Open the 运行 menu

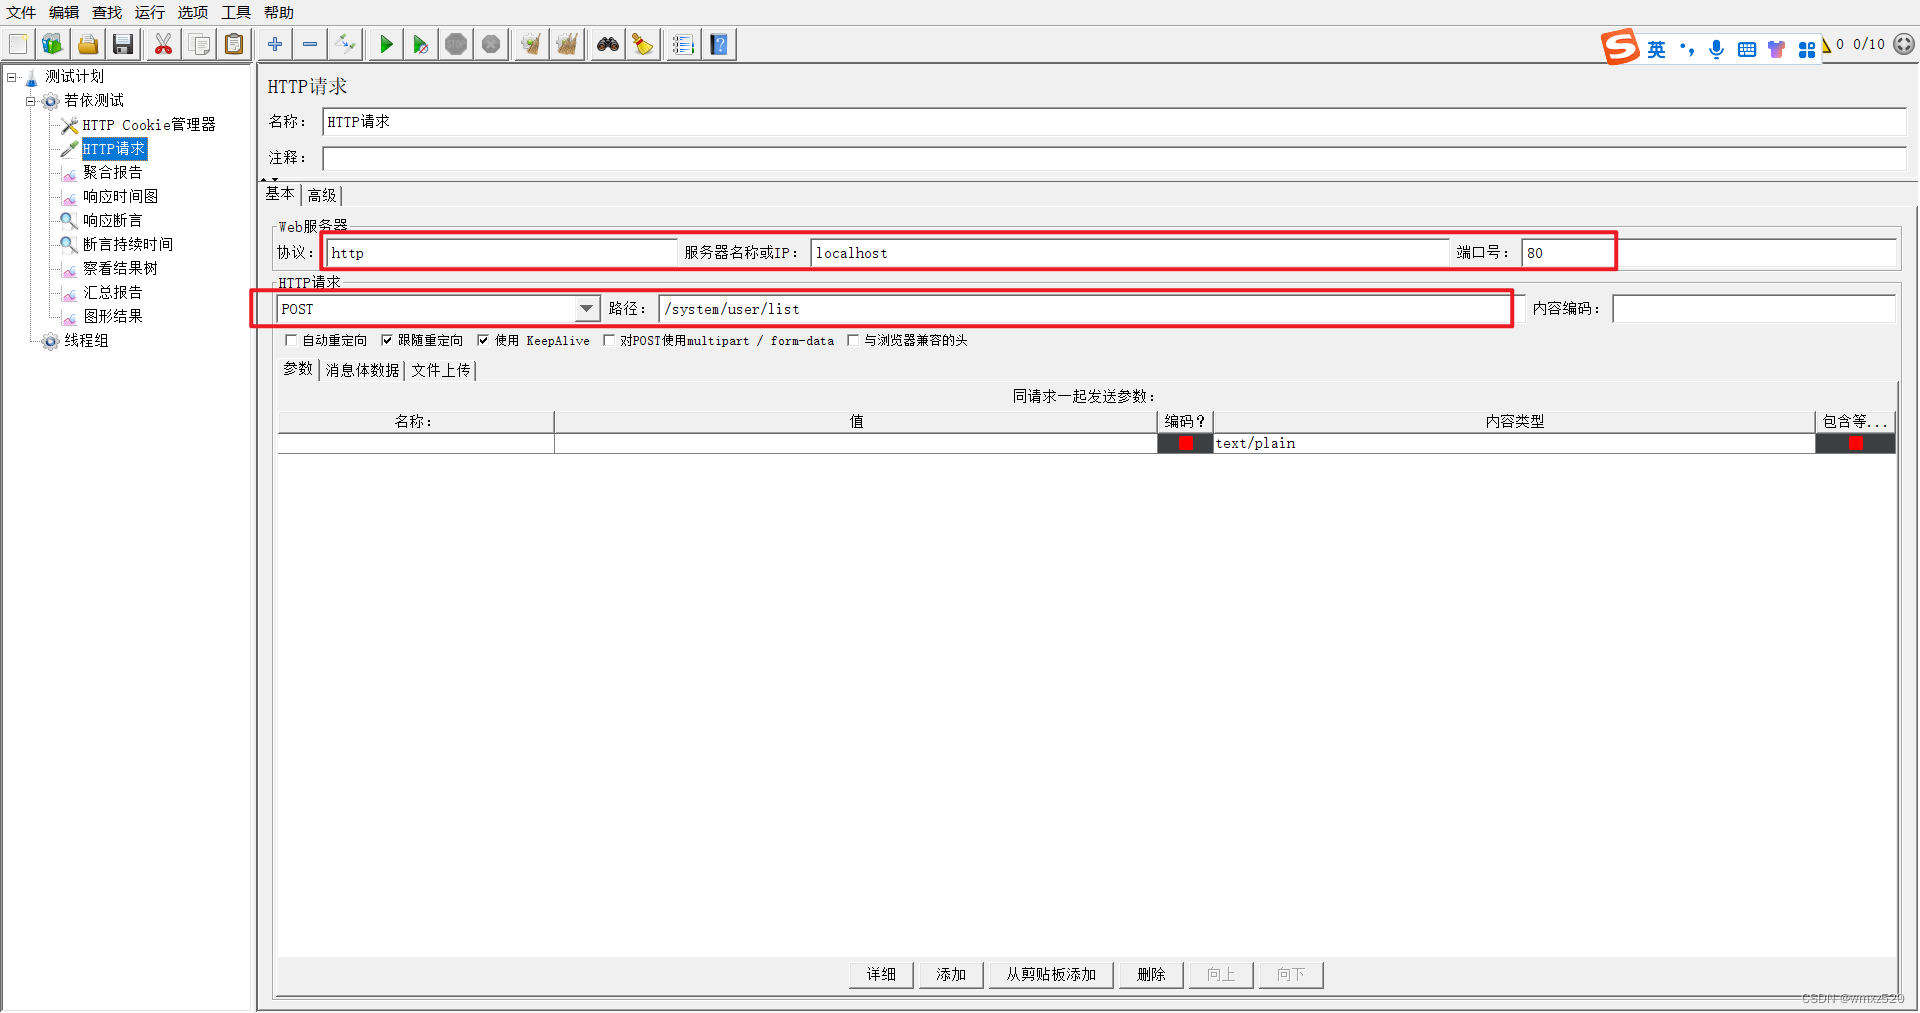(x=150, y=12)
